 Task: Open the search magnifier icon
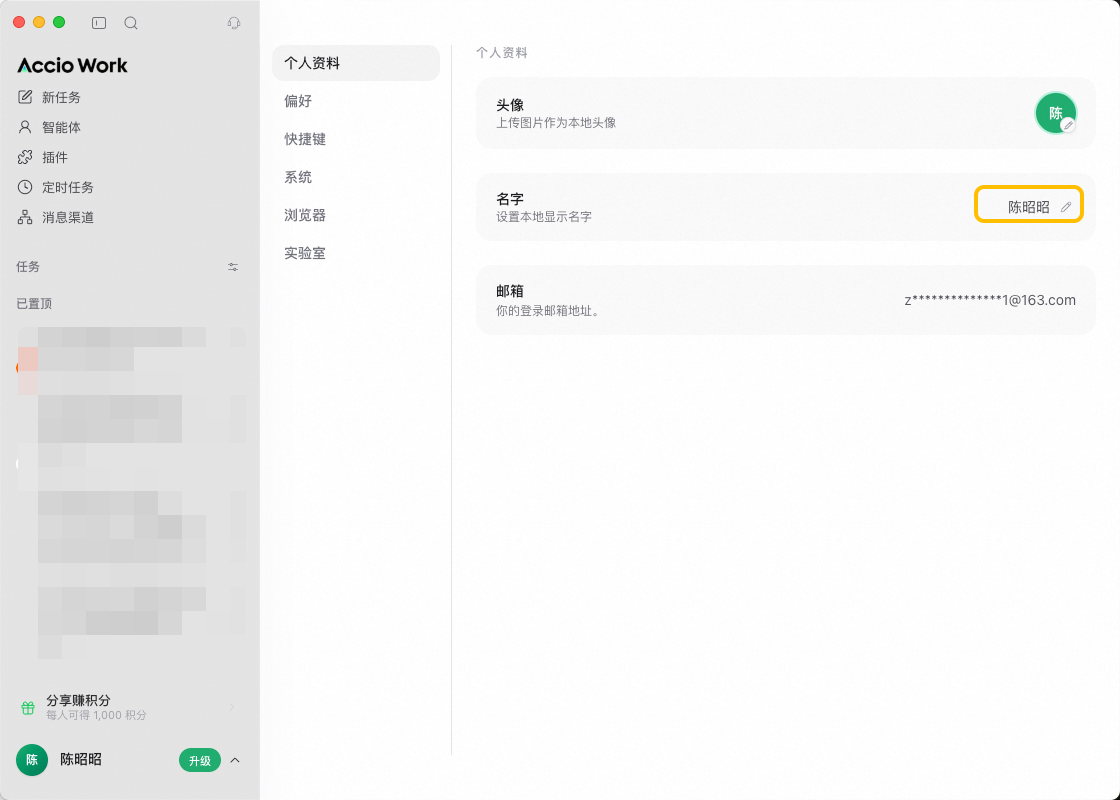[131, 23]
